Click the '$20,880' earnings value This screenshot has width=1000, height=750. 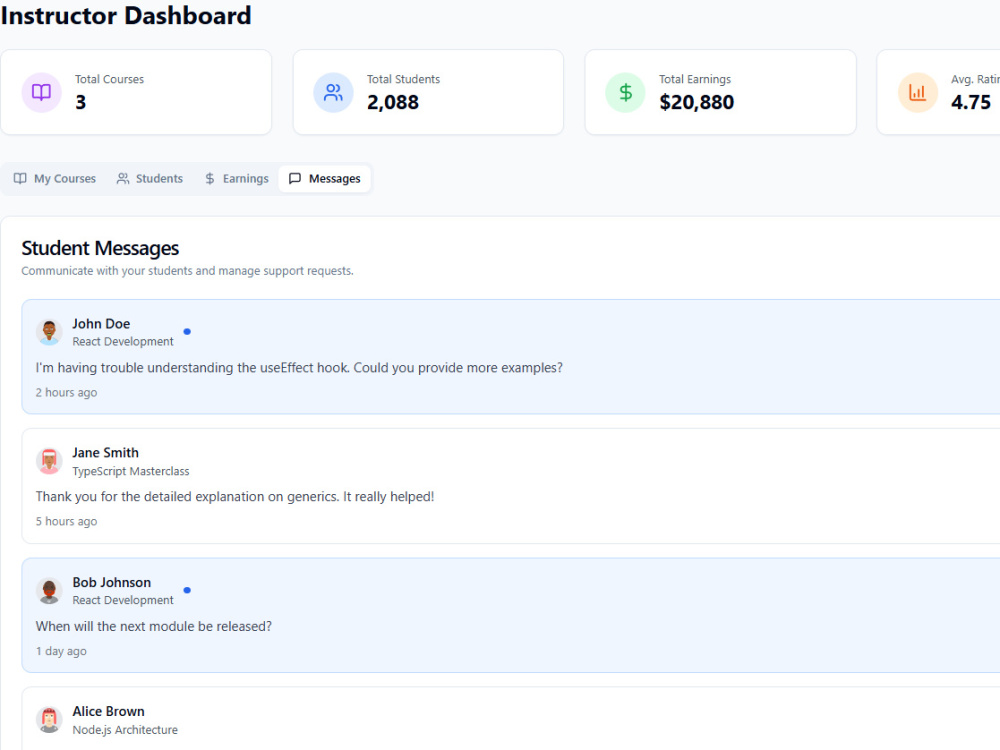(696, 102)
